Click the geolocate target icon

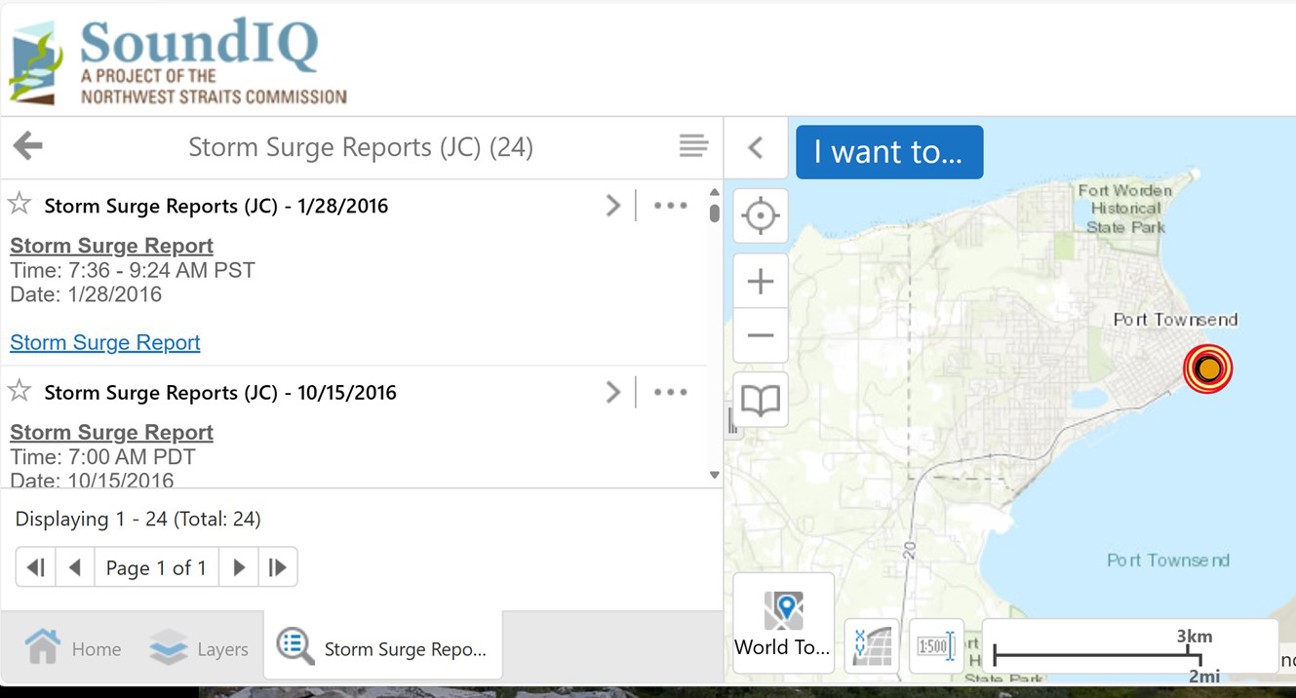coord(760,216)
